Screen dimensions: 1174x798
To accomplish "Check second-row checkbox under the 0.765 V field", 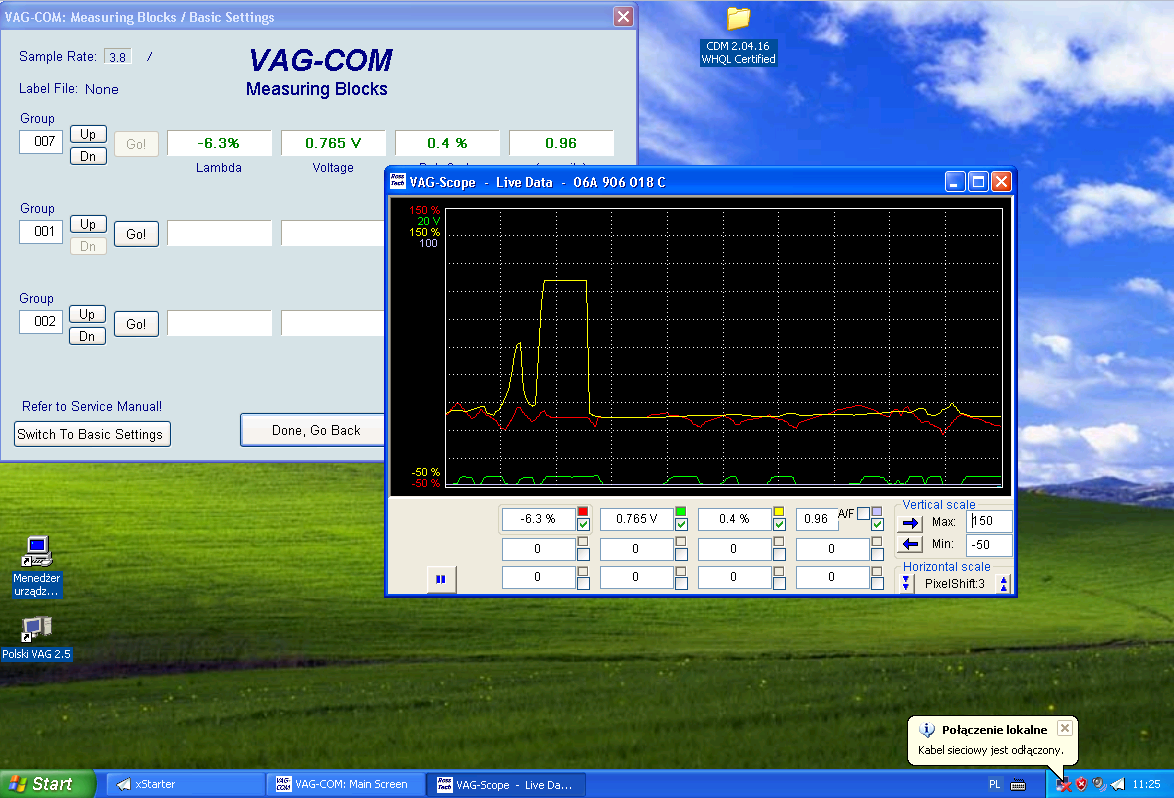I will [681, 555].
